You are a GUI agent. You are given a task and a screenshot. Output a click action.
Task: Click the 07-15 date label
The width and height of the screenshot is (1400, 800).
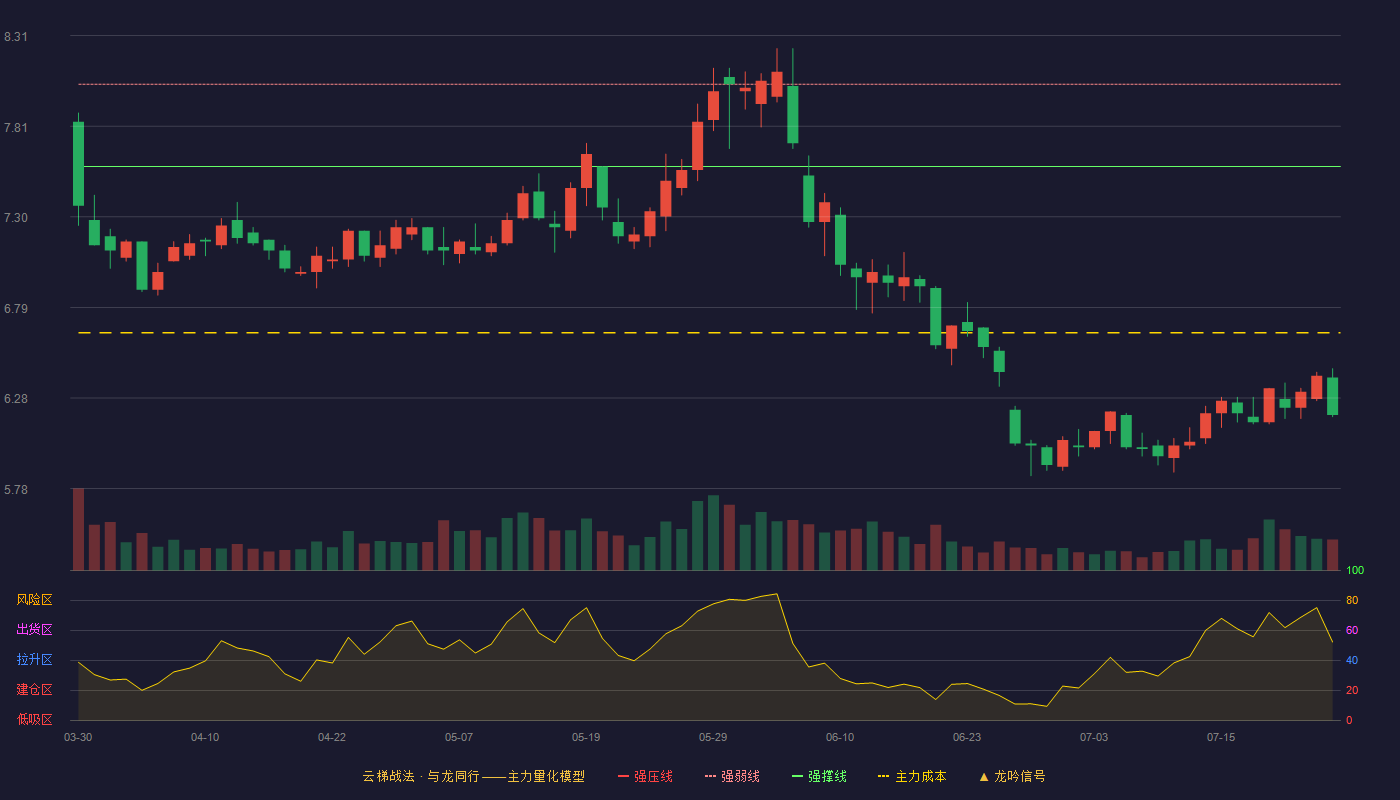coord(1221,737)
